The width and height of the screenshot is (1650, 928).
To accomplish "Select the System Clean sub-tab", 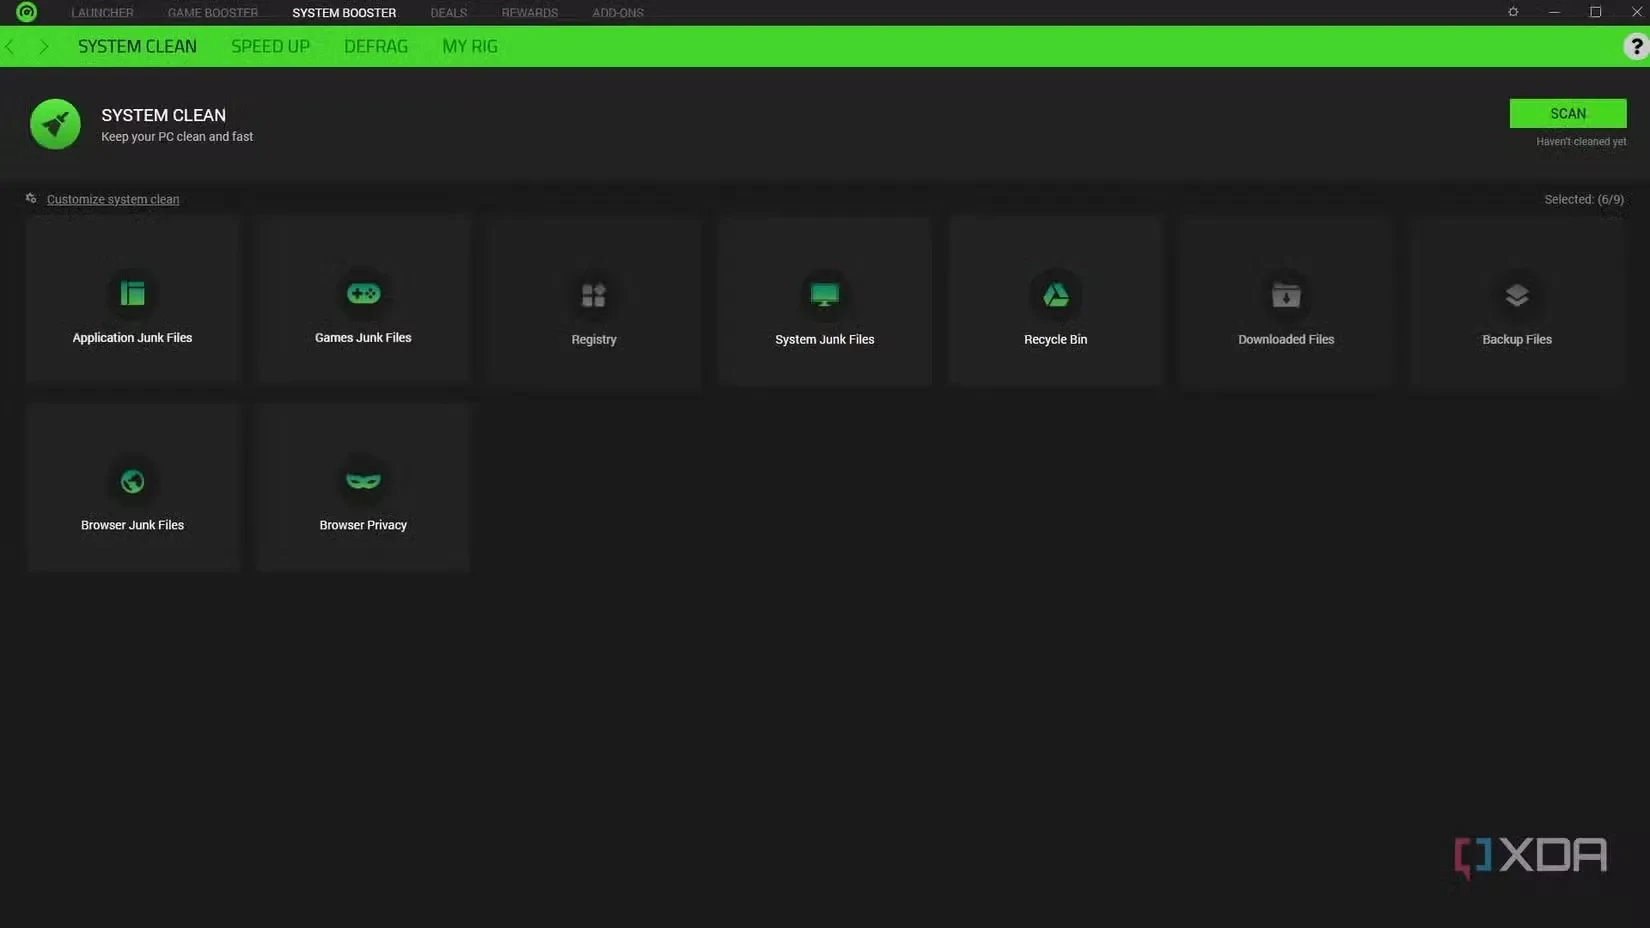I will tap(137, 46).
